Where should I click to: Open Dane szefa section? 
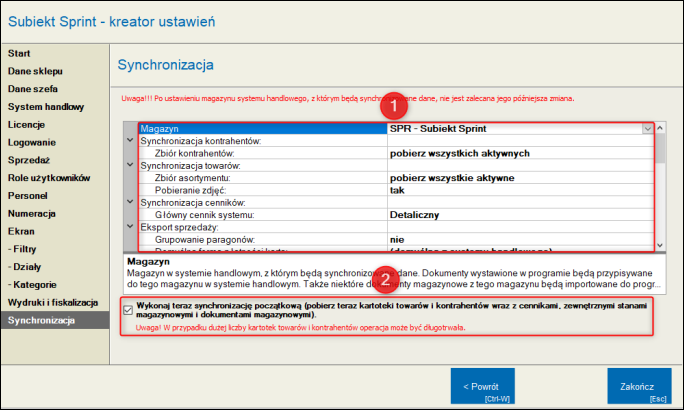(33, 89)
